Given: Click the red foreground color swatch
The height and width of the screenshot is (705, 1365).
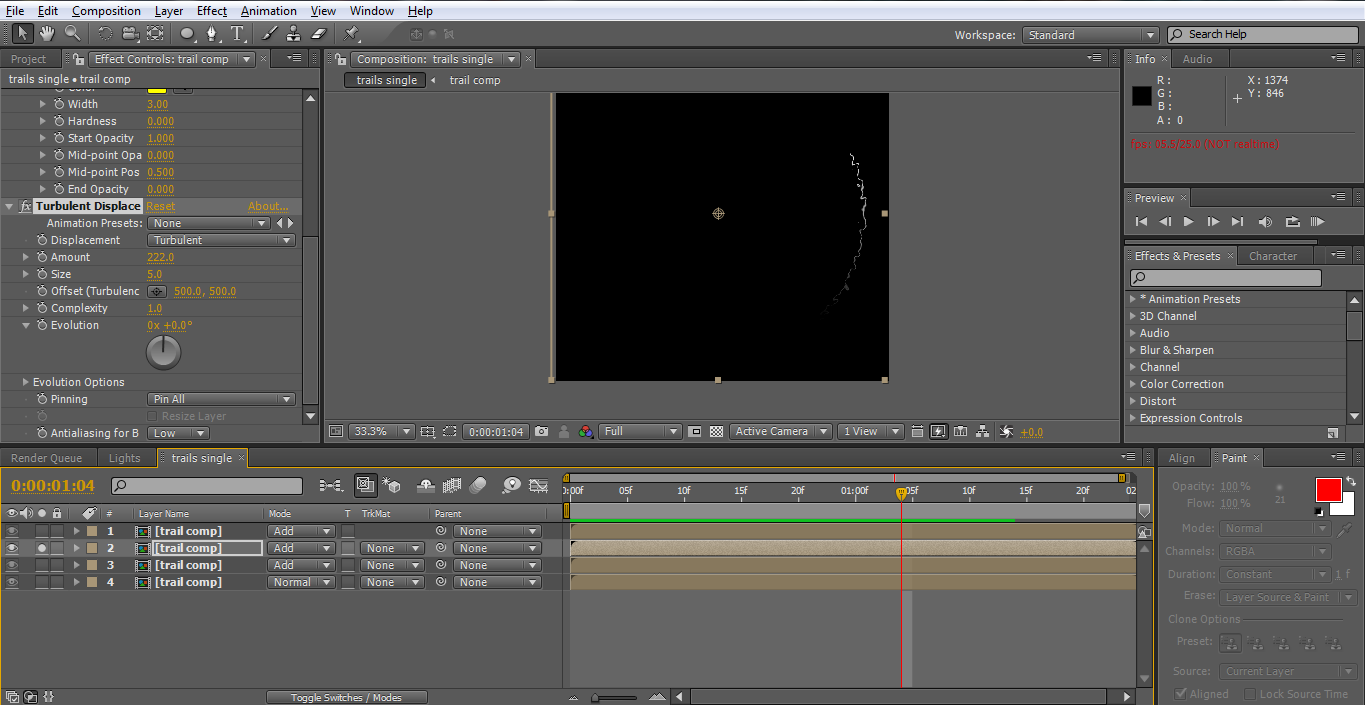Looking at the screenshot, I should (1328, 490).
